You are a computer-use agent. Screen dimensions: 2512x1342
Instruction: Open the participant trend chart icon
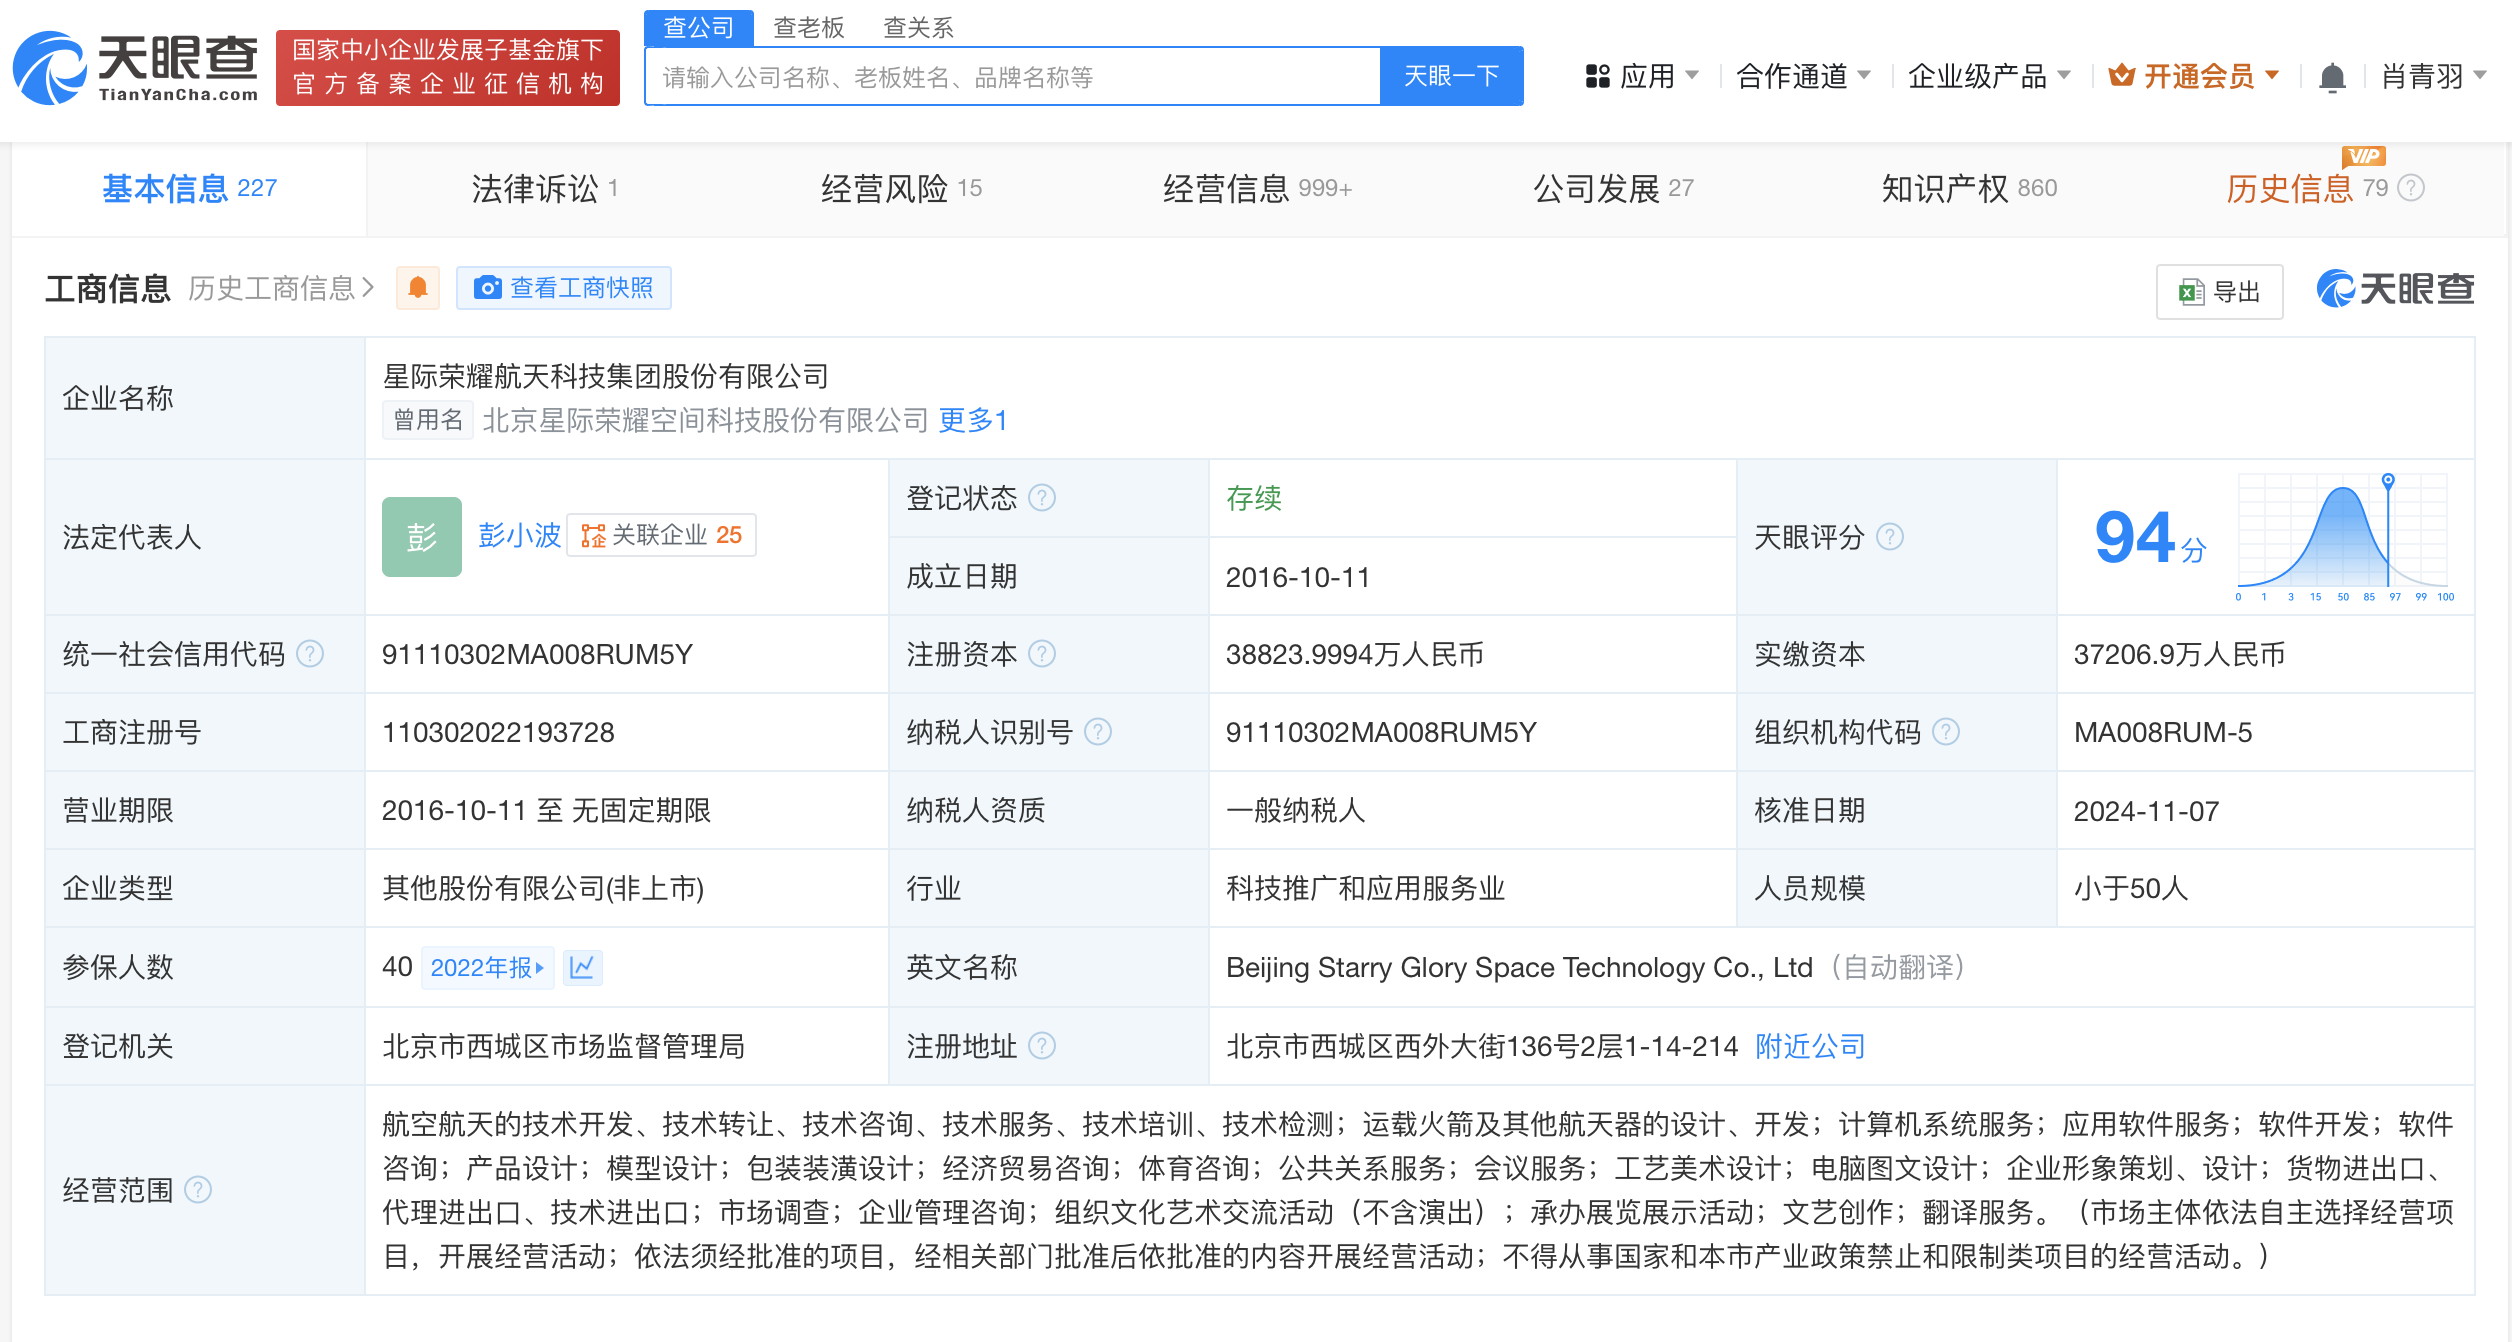582,967
